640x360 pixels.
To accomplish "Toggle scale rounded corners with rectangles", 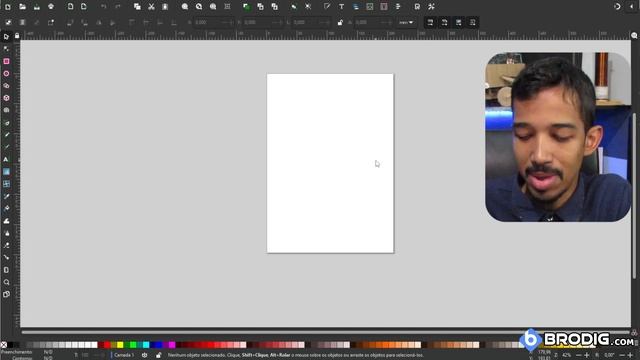I will point(444,22).
